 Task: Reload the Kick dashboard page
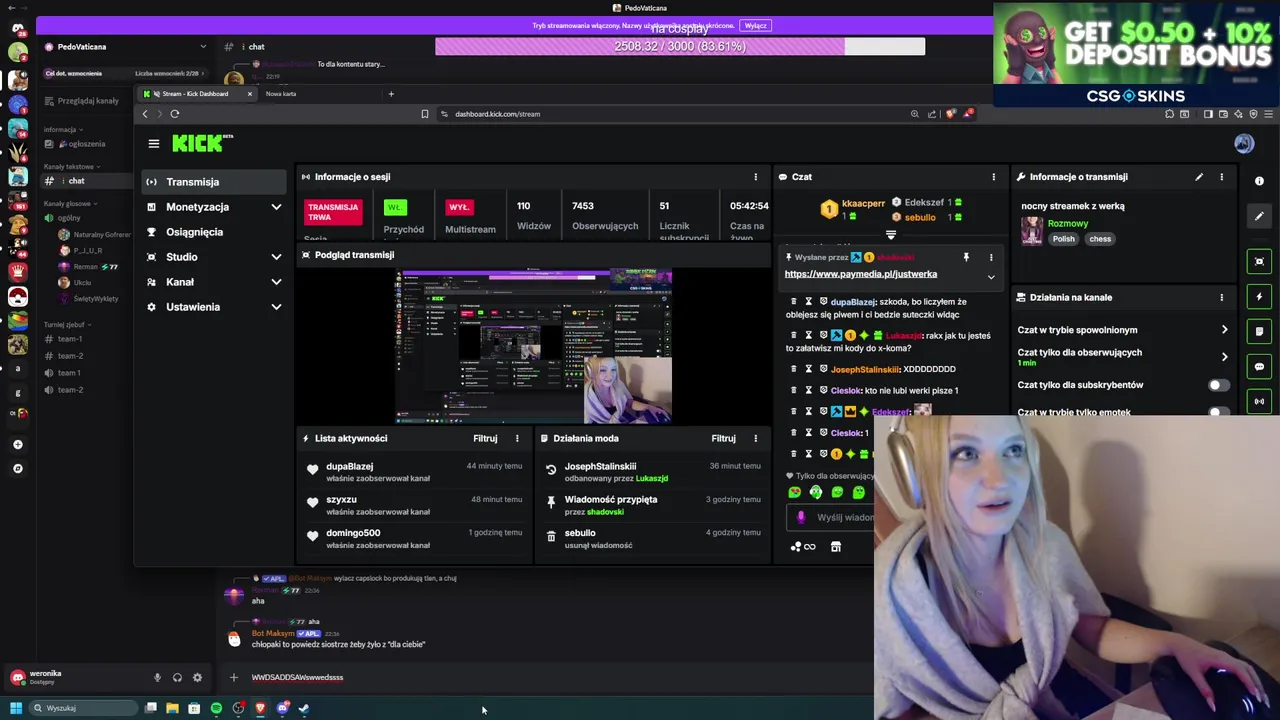[174, 114]
